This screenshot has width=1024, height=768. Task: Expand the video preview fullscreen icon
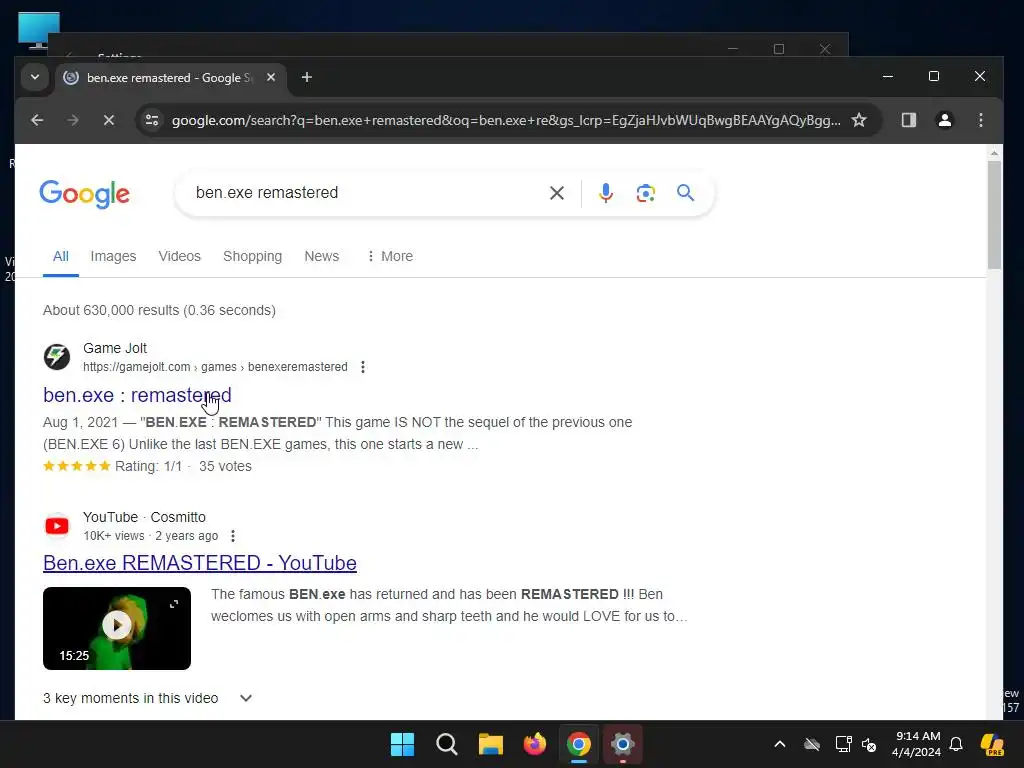point(174,604)
